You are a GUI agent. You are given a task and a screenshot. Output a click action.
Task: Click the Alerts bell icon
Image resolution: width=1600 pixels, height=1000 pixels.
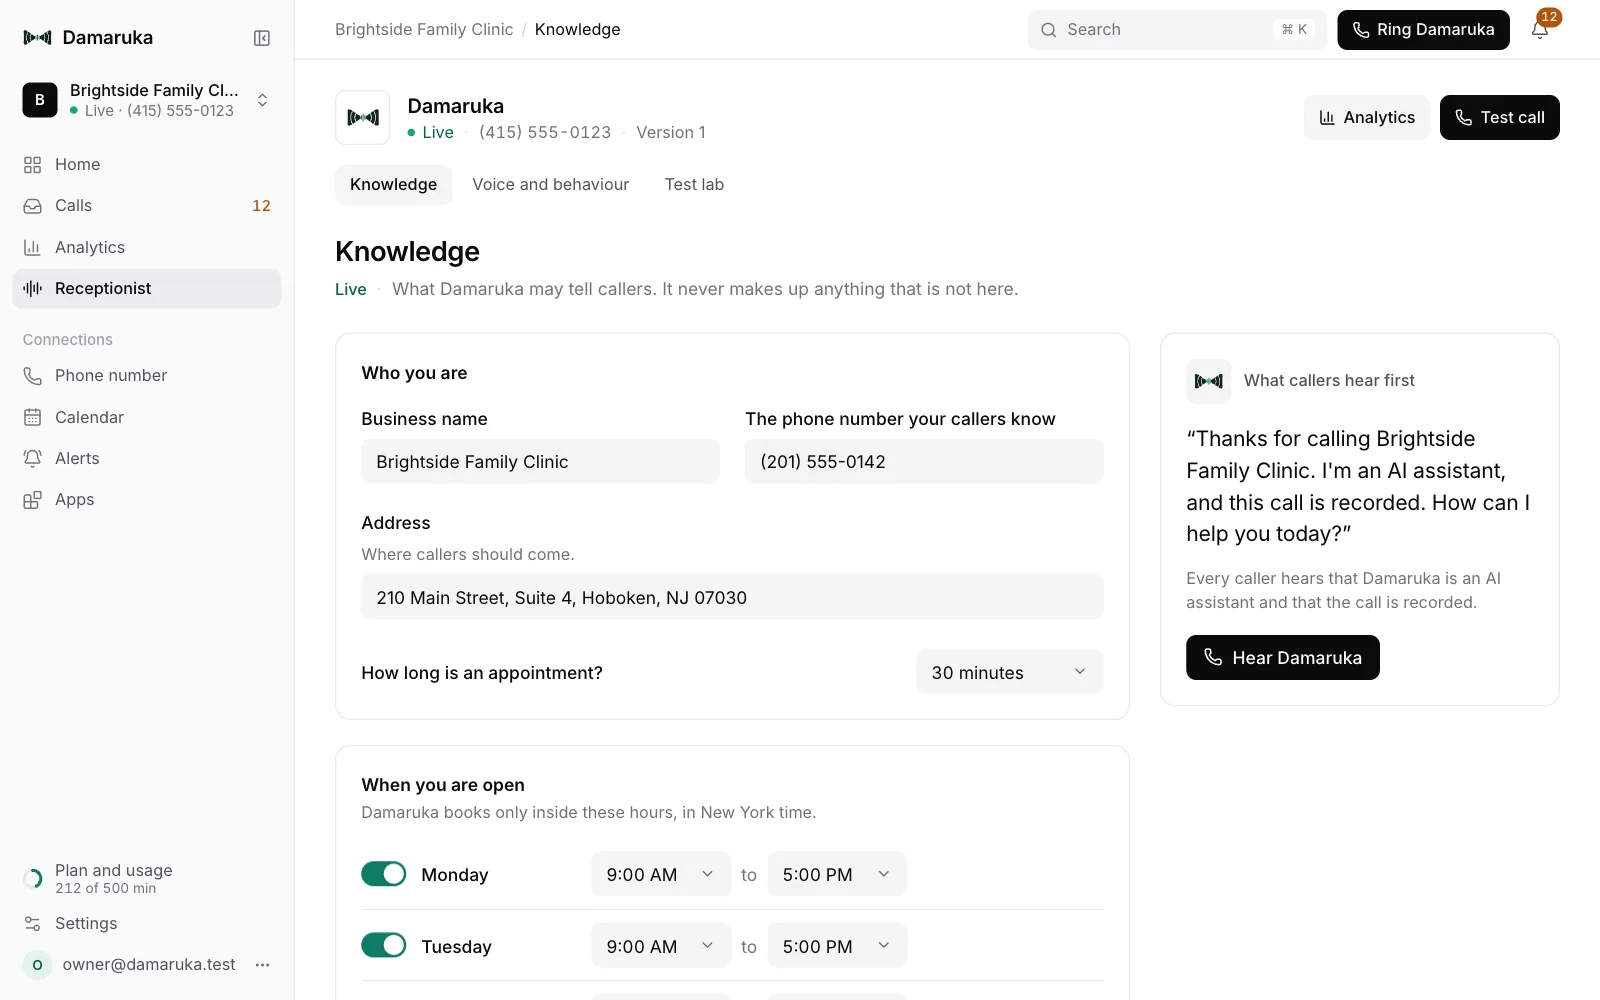33,459
